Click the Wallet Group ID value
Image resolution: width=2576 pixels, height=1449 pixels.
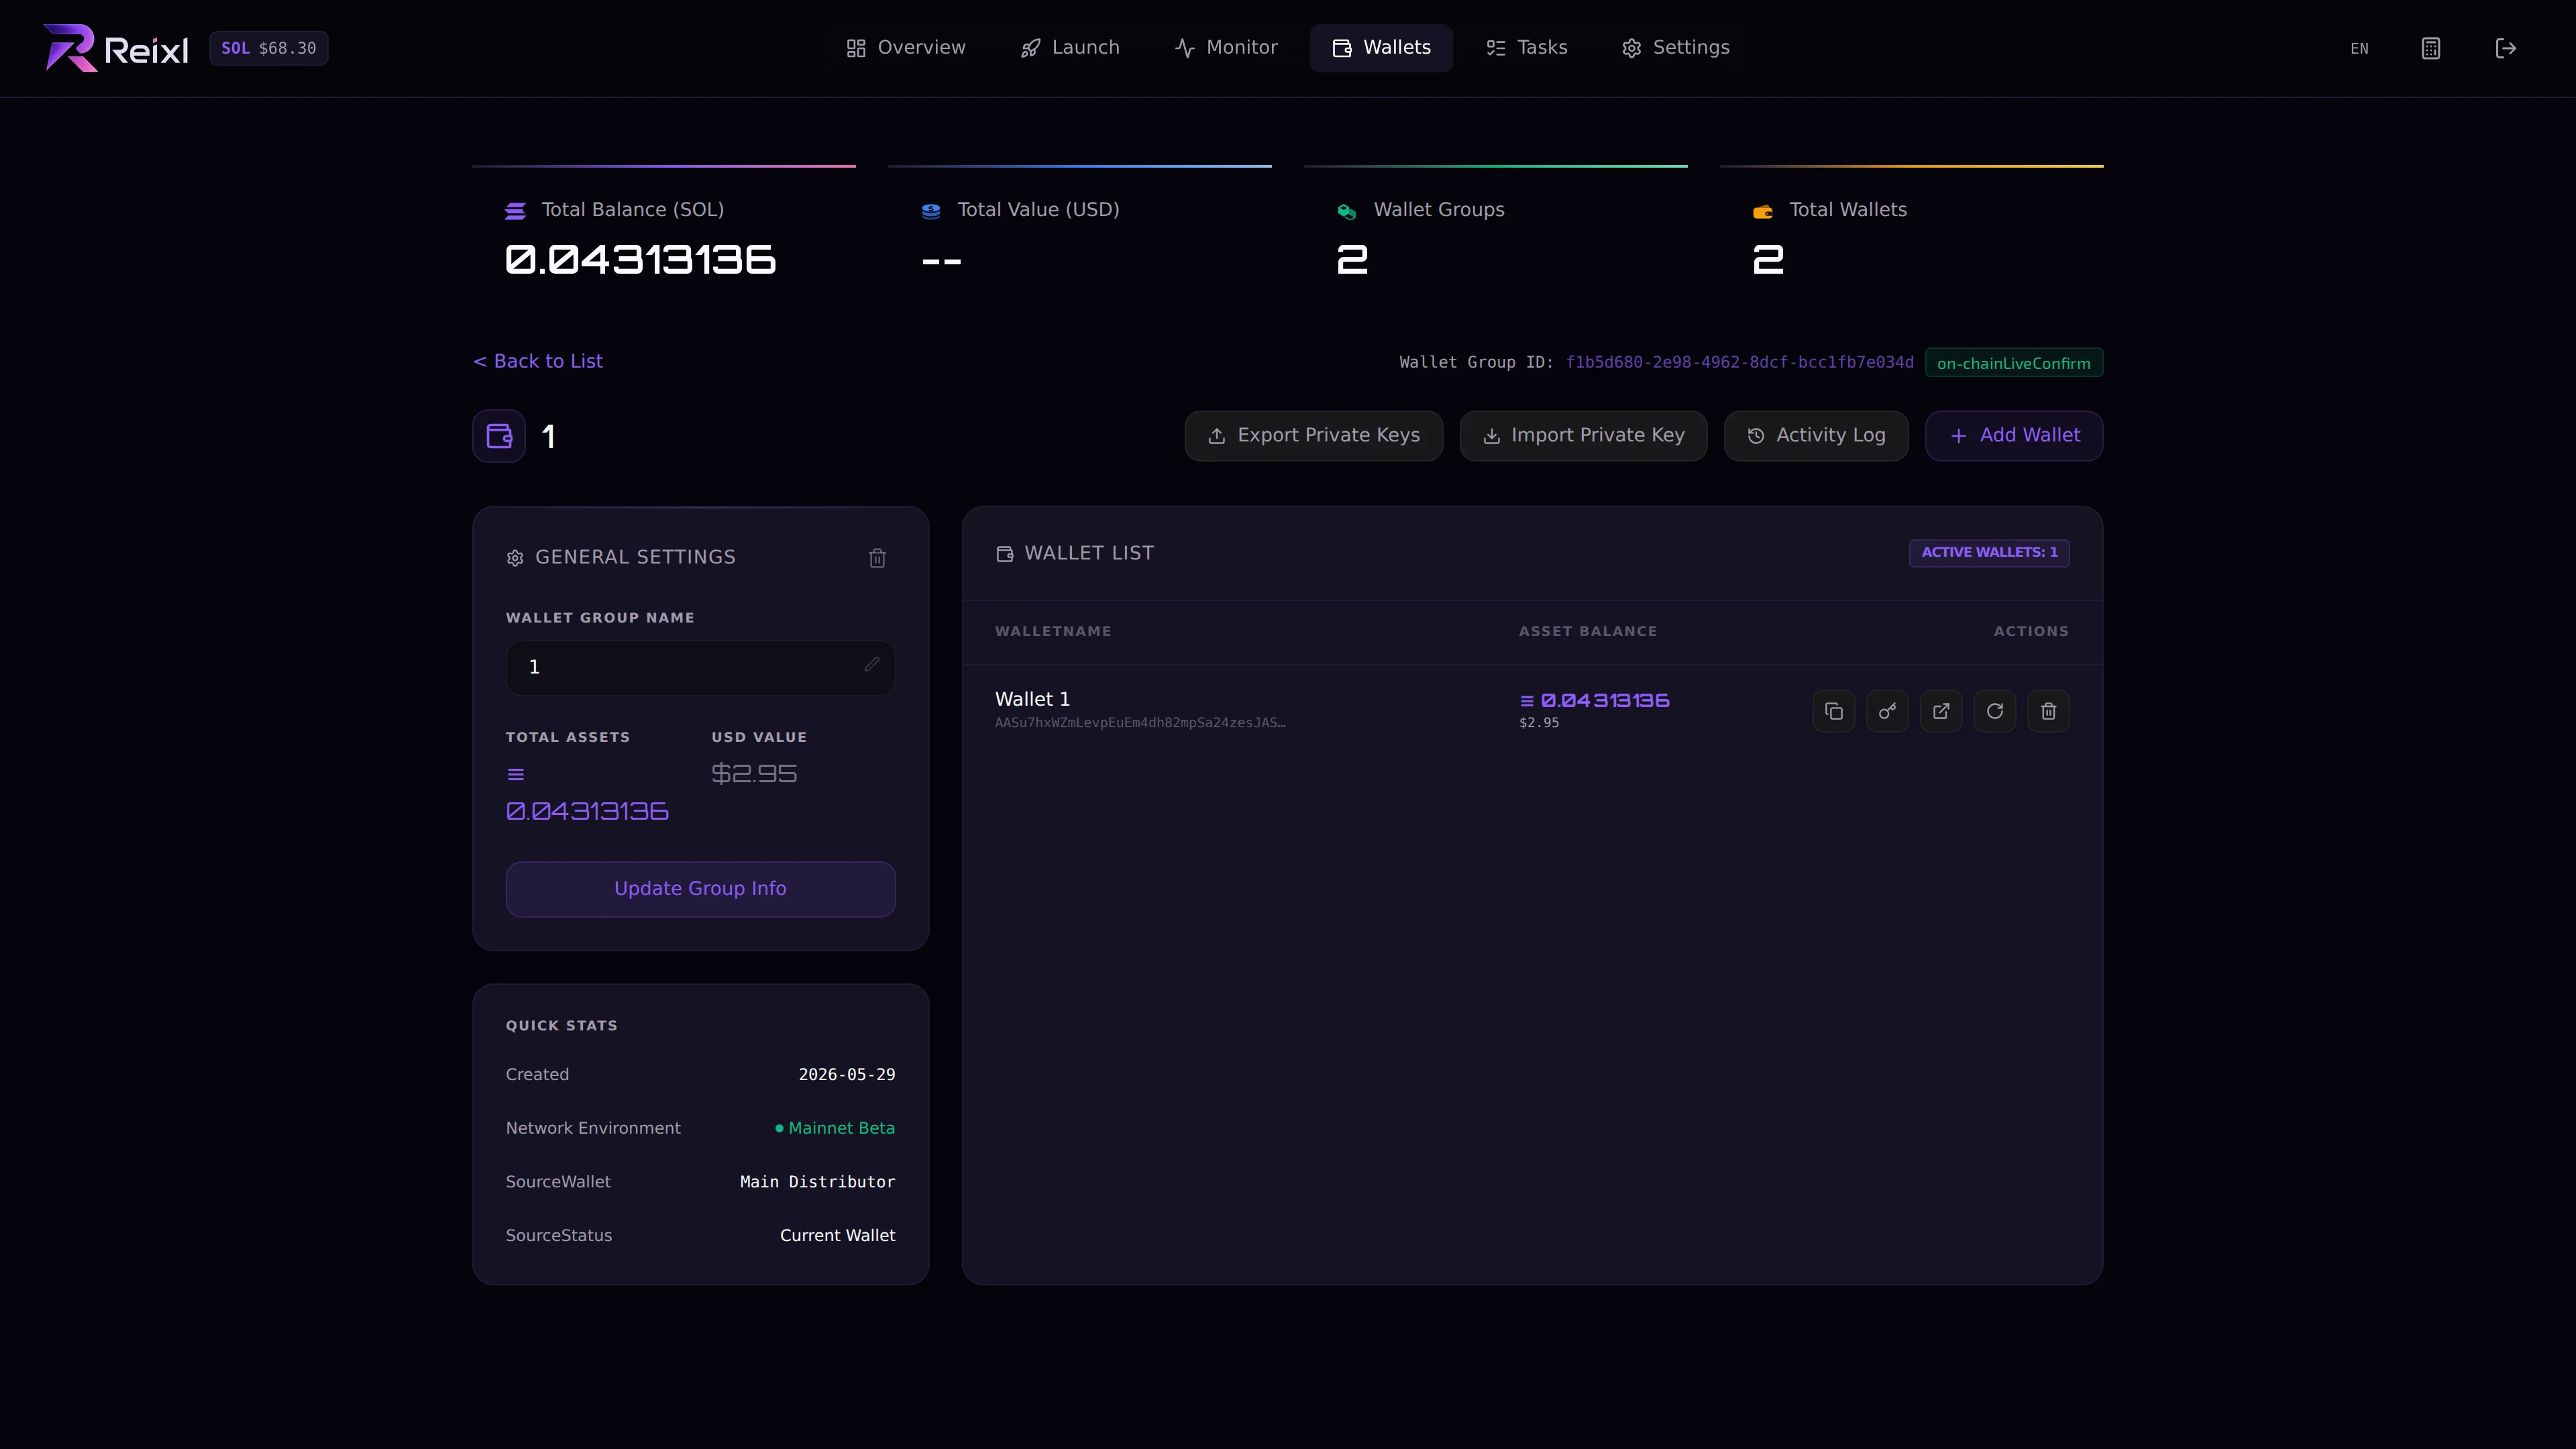pyautogui.click(x=1740, y=362)
